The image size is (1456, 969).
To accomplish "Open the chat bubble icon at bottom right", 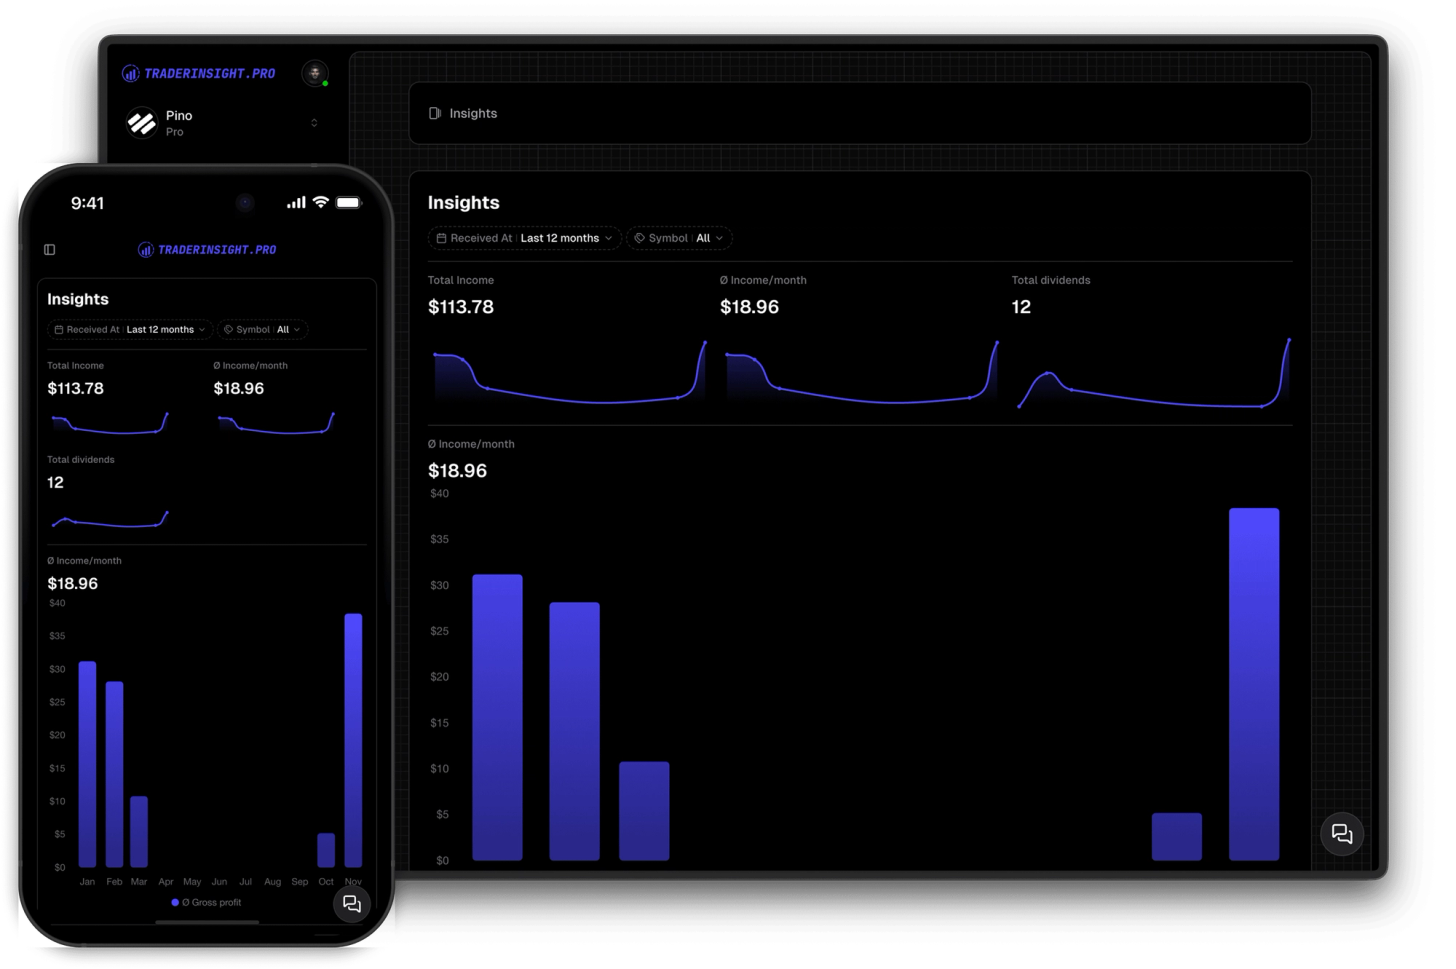I will click(1341, 833).
